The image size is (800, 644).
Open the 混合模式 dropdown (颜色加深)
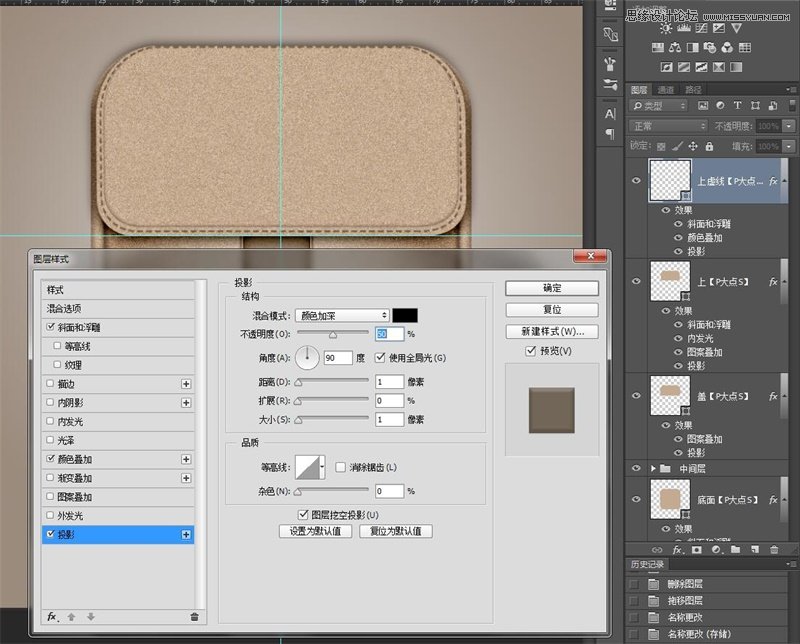pos(342,315)
